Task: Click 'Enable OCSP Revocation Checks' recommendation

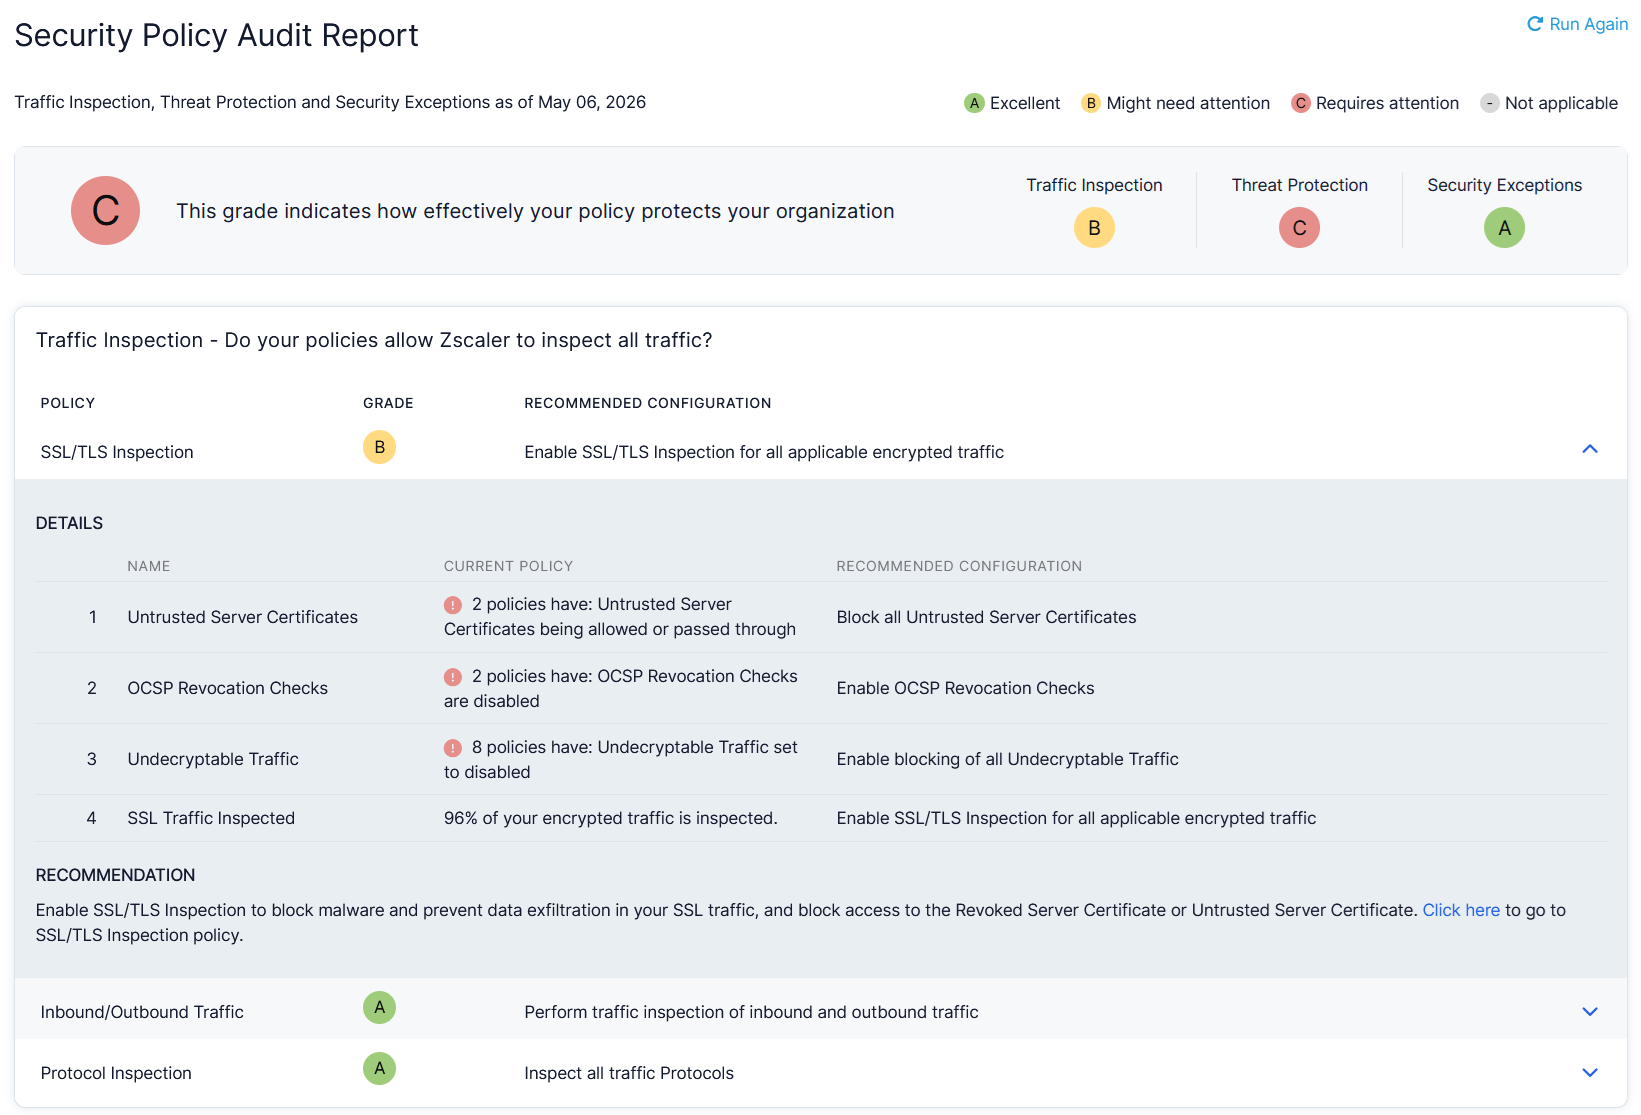Action: coord(965,688)
